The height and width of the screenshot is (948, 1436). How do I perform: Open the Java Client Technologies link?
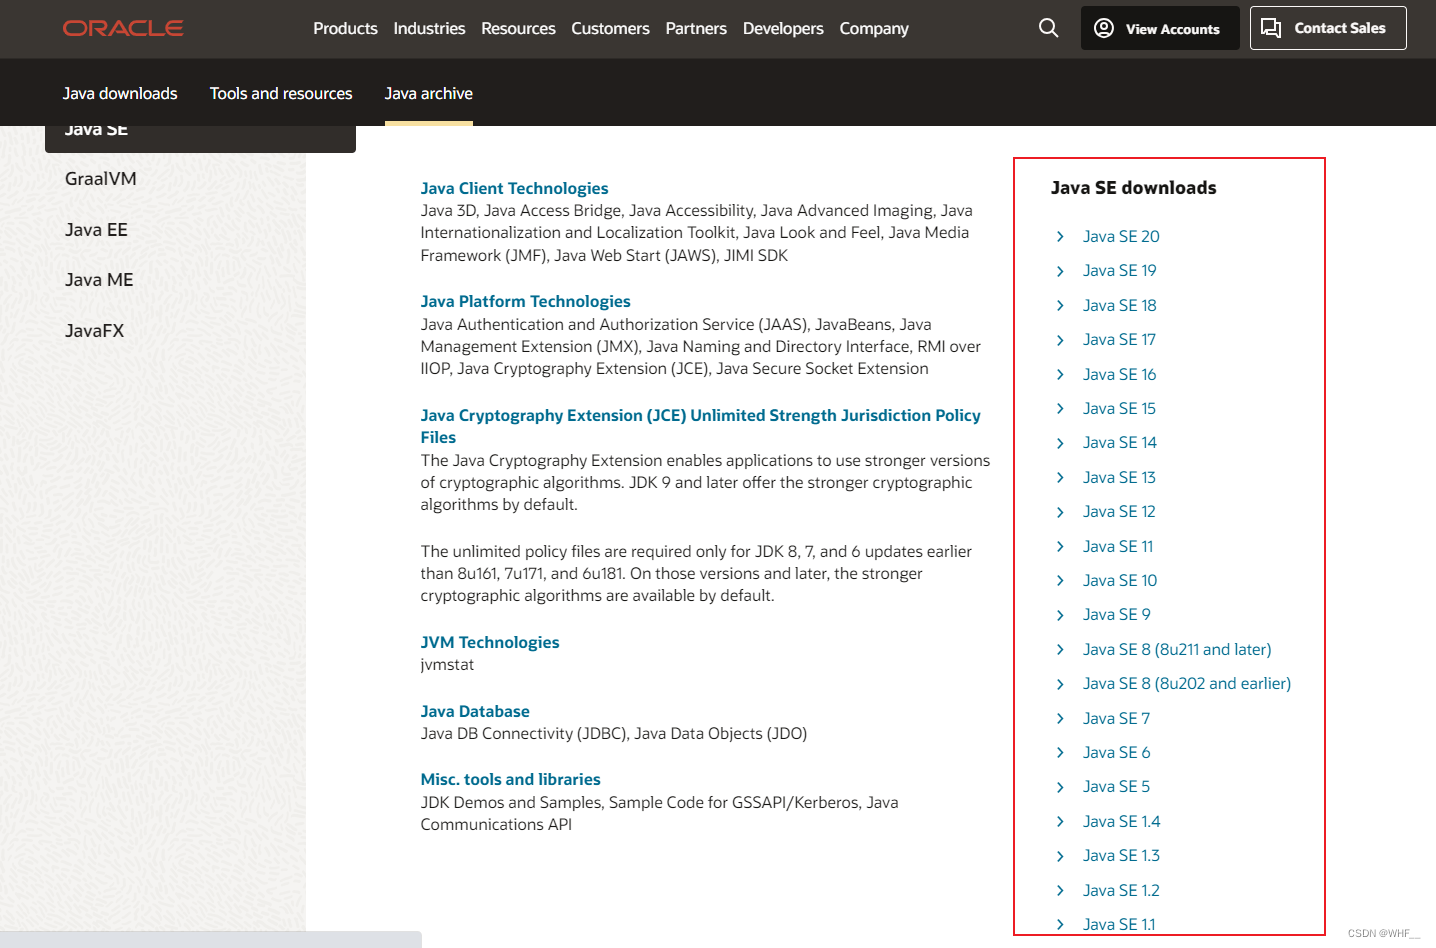pos(514,188)
